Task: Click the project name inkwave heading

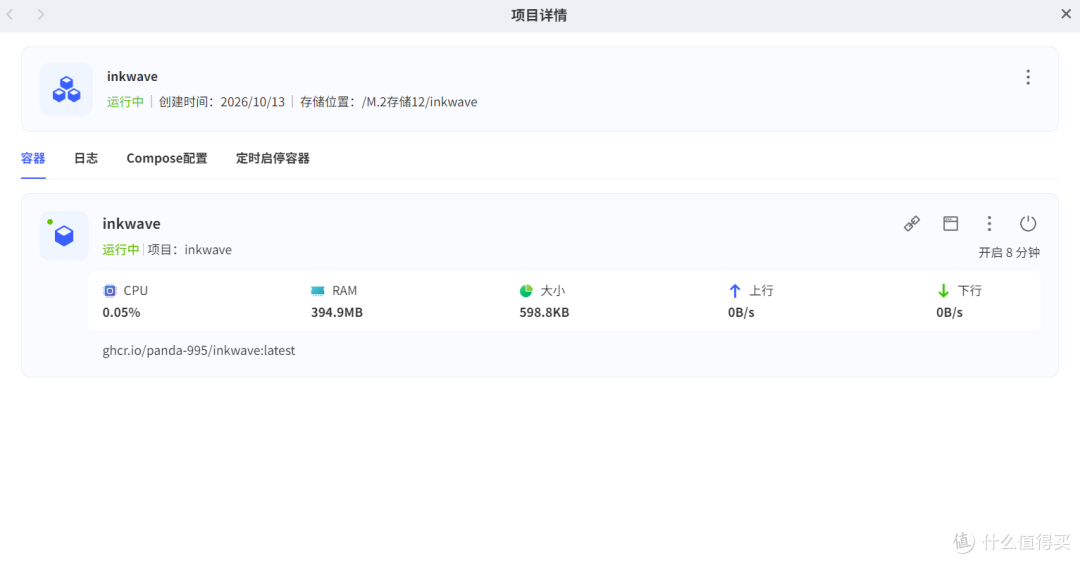Action: [132, 76]
